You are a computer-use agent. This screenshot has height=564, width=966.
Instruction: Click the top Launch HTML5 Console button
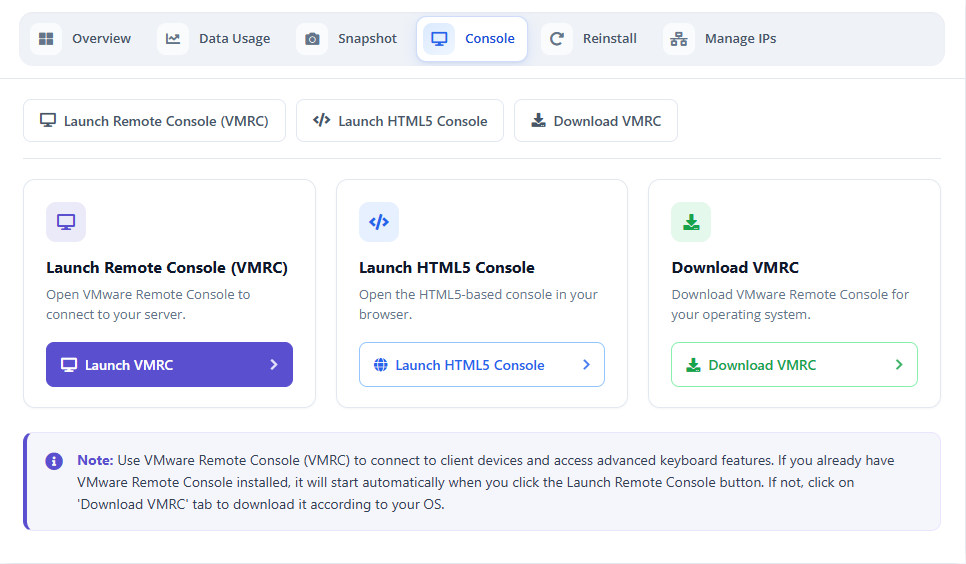[400, 121]
